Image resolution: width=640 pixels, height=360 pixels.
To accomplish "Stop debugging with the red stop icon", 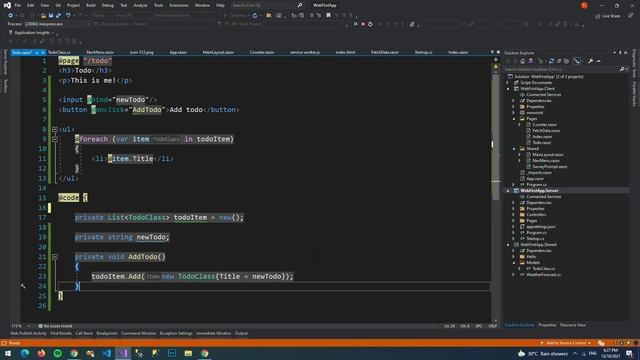I will coord(363,24).
